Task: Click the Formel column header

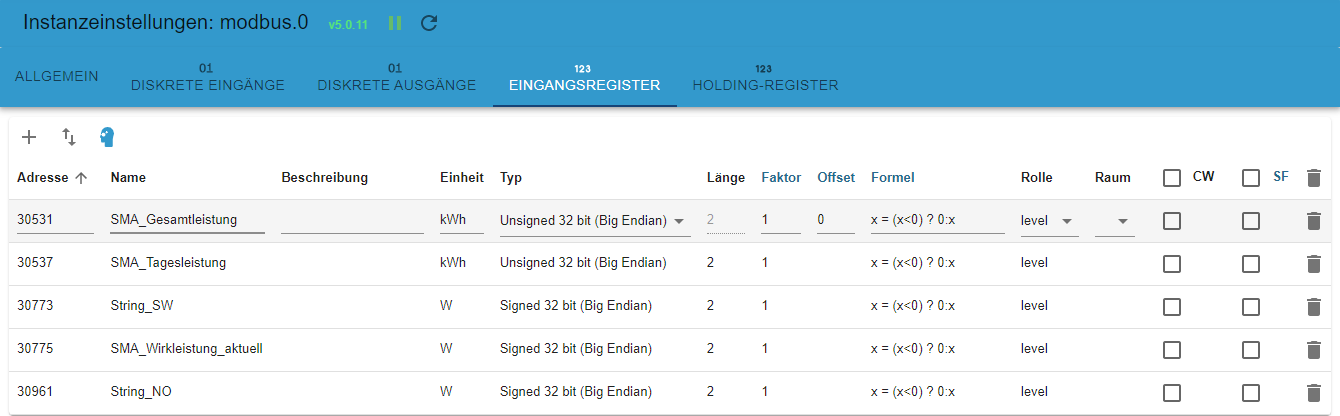Action: 892,178
